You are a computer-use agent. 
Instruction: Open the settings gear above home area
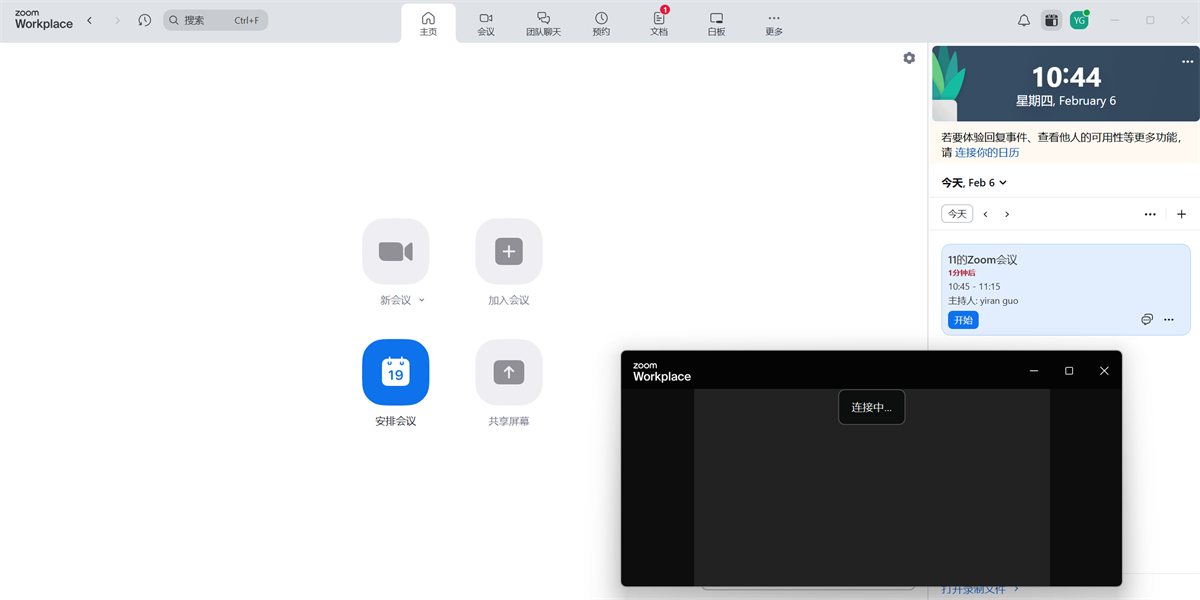tap(909, 57)
